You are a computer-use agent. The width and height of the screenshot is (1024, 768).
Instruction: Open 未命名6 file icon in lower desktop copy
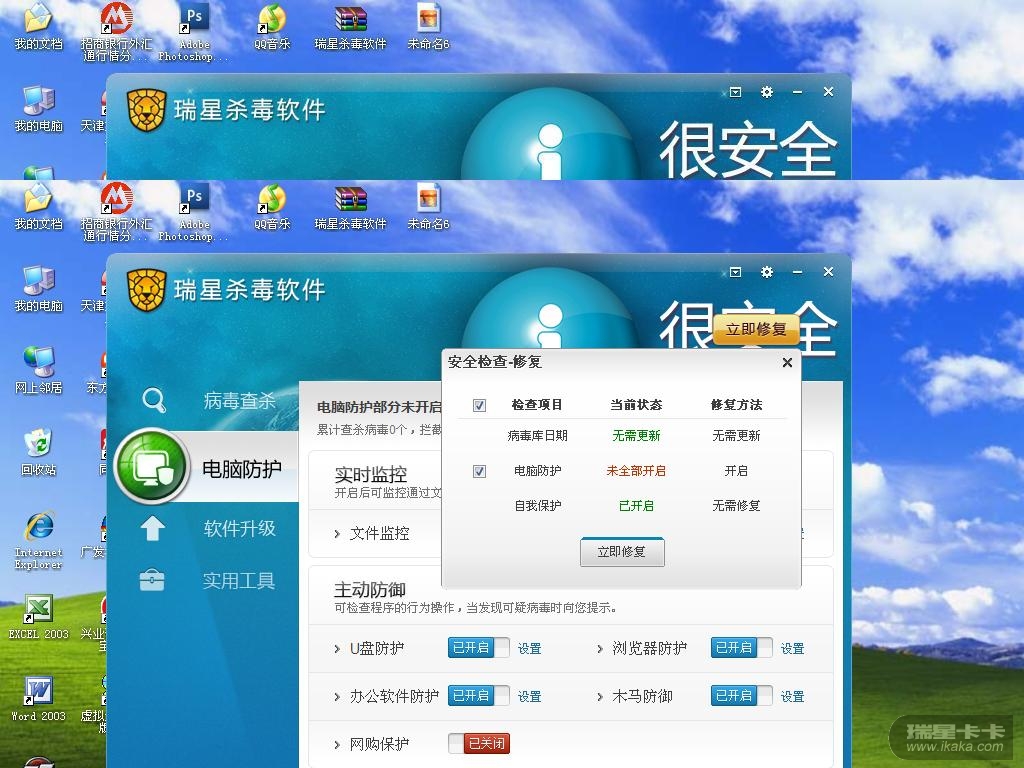(x=428, y=206)
